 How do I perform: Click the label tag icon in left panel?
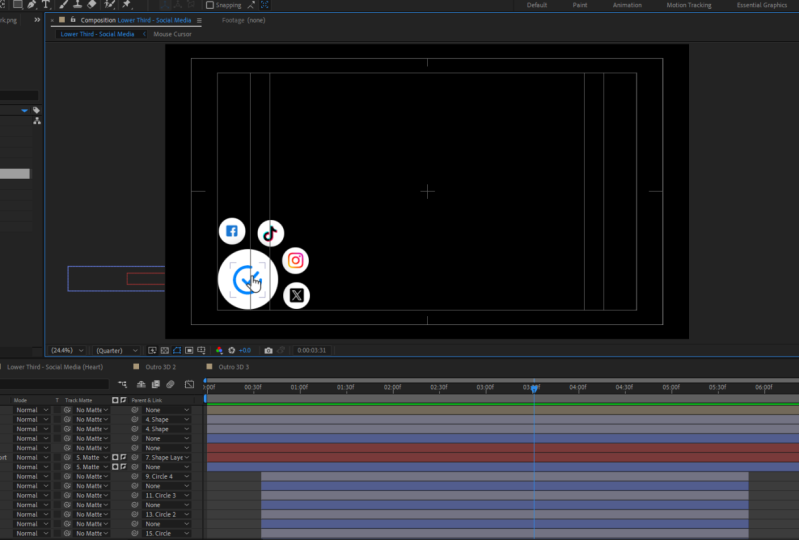[x=36, y=110]
